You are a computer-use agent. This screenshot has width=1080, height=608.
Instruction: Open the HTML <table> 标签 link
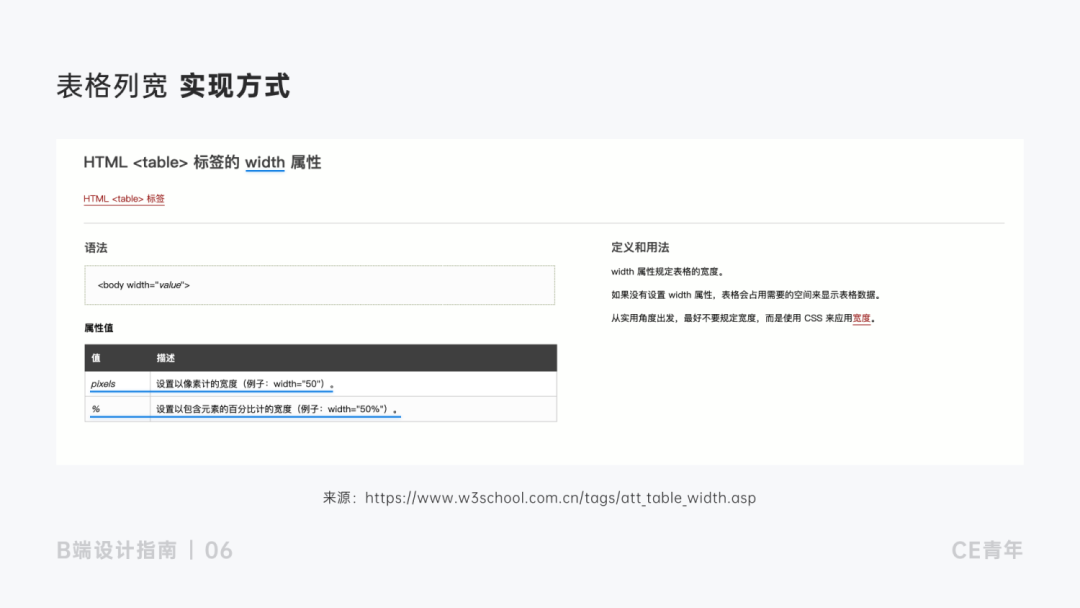point(124,199)
